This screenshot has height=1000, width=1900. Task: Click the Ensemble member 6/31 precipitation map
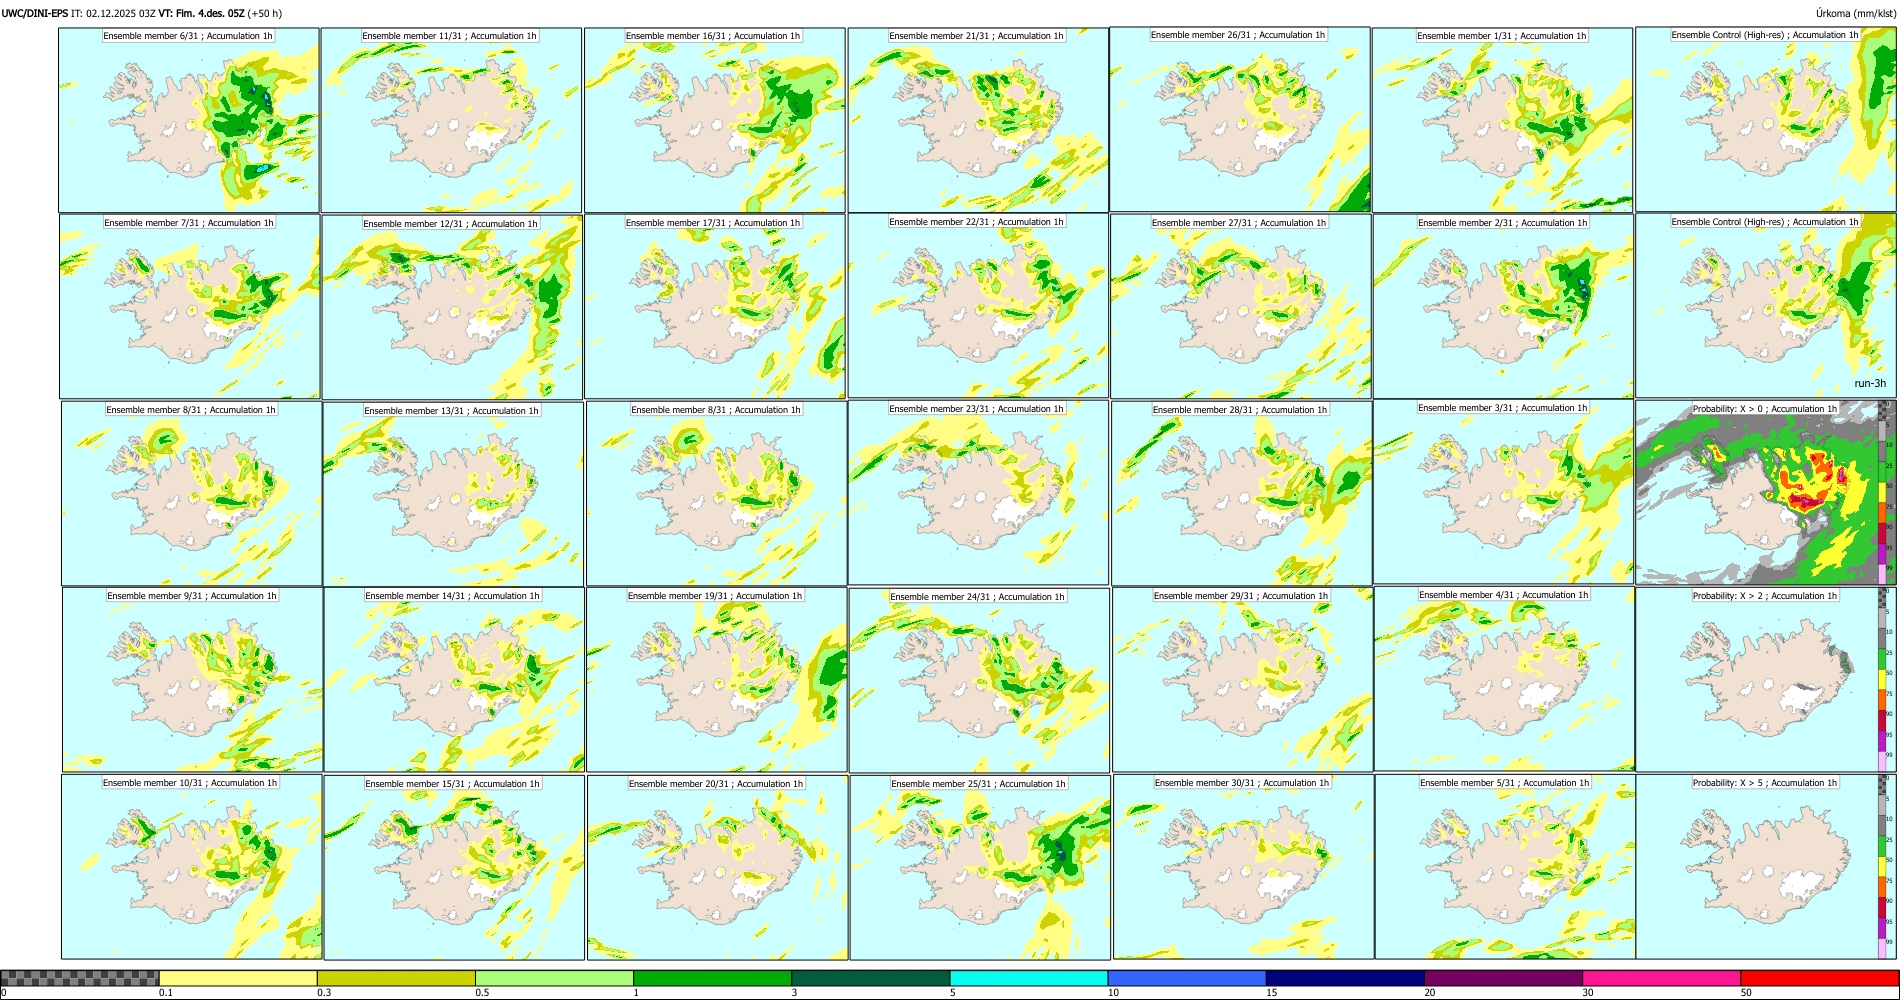(x=189, y=120)
